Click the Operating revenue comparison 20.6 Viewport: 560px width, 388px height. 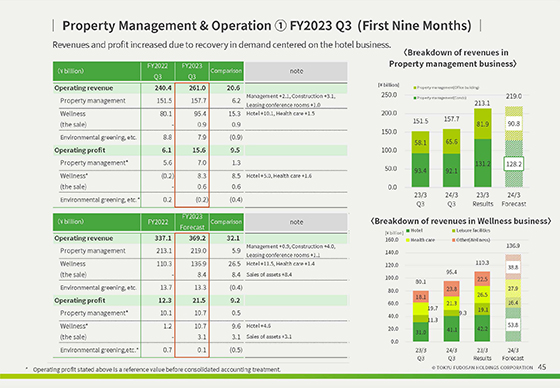coord(233,88)
